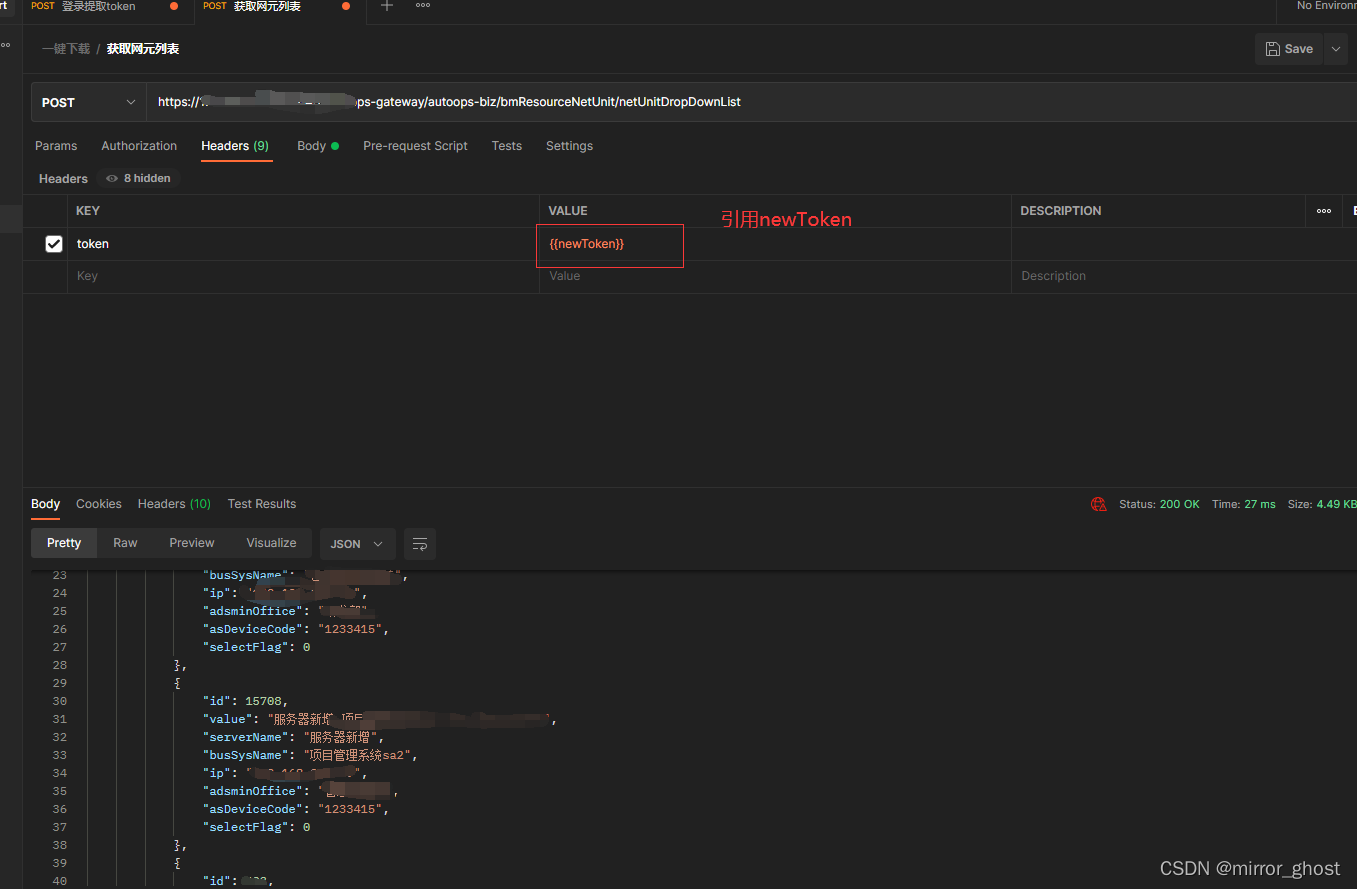This screenshot has width=1357, height=889.
Task: Click the empty Key placeholder field
Action: coord(303,276)
